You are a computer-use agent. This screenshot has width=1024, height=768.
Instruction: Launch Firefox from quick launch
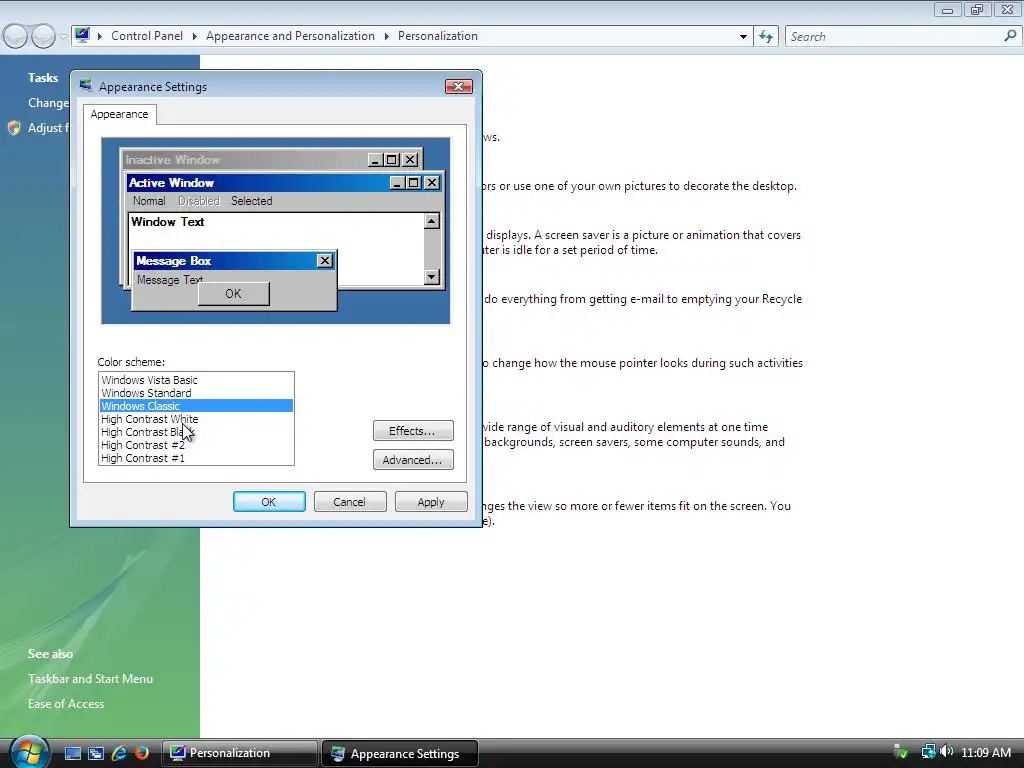pos(141,753)
